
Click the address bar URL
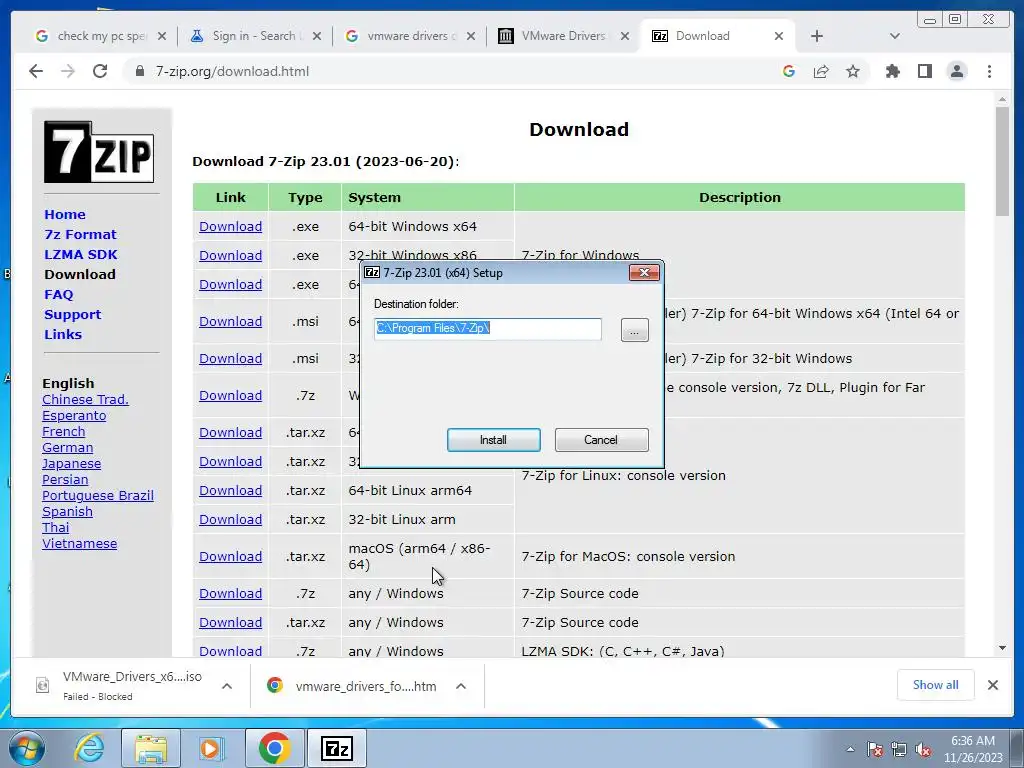coord(232,71)
